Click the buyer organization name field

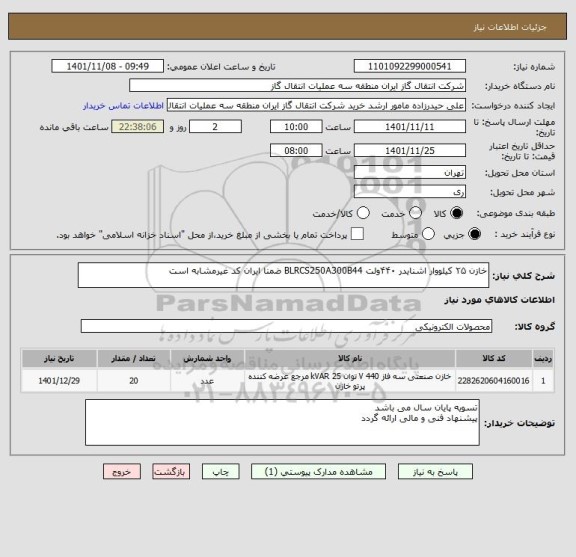[x=298, y=86]
